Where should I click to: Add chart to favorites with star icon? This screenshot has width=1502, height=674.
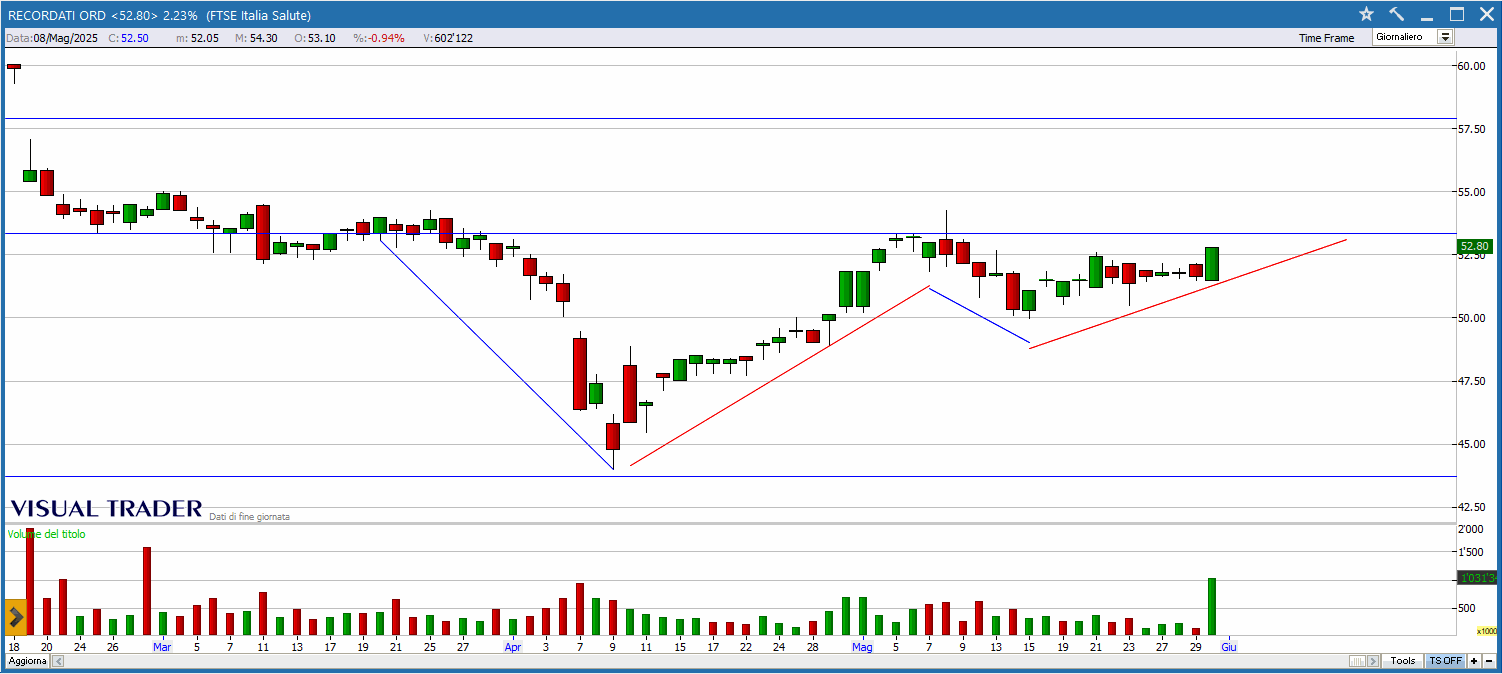click(1367, 14)
